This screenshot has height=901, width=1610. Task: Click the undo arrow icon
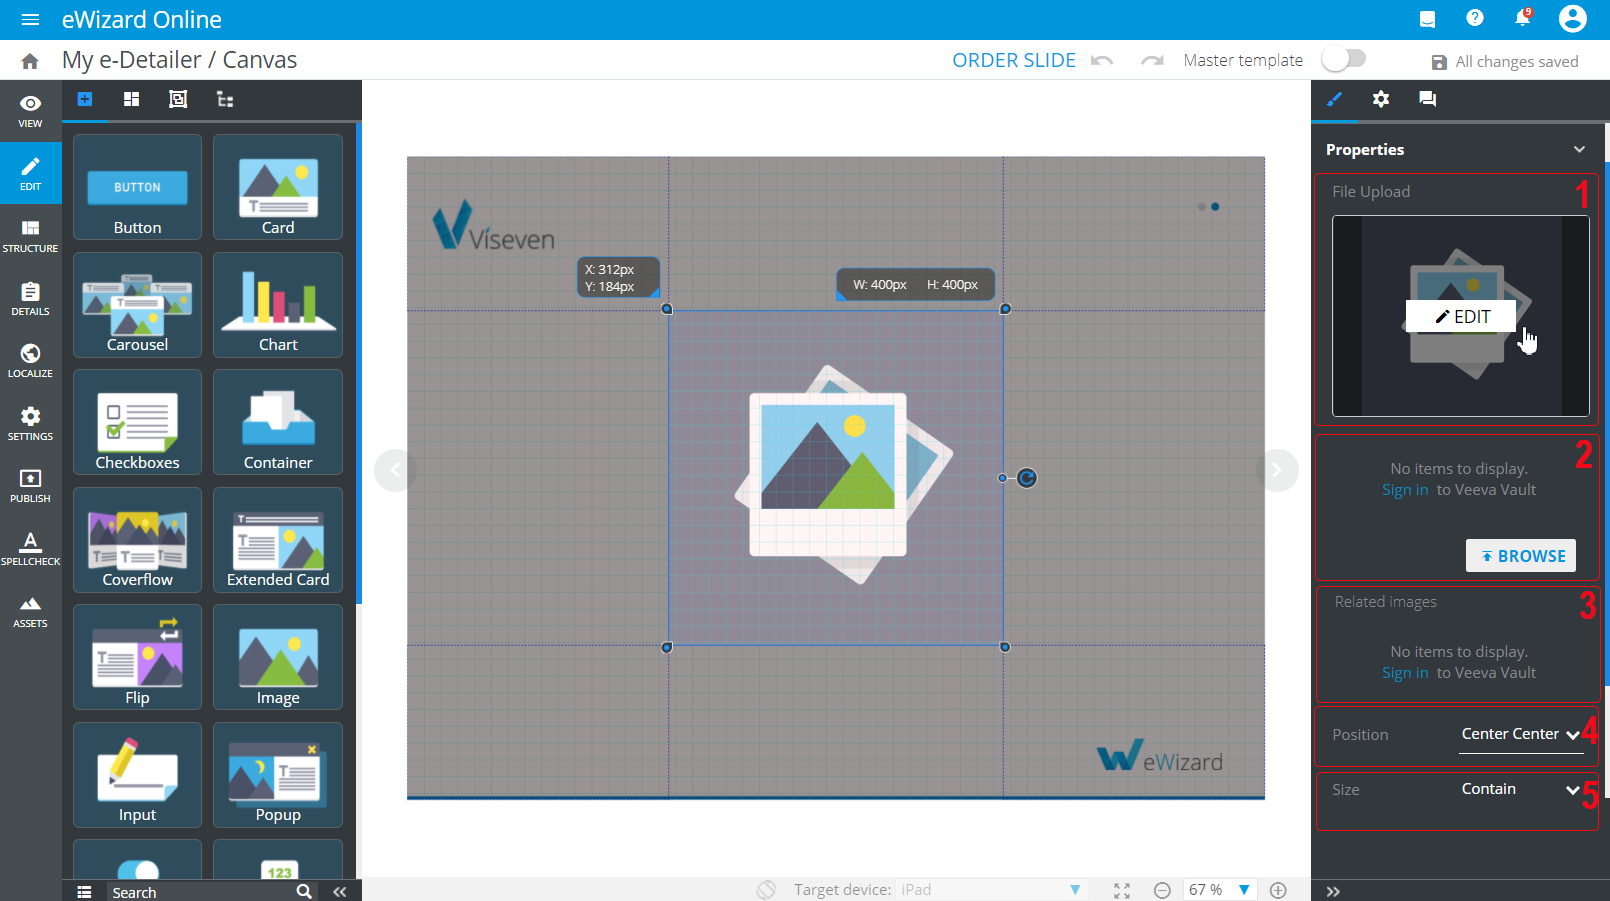1102,61
